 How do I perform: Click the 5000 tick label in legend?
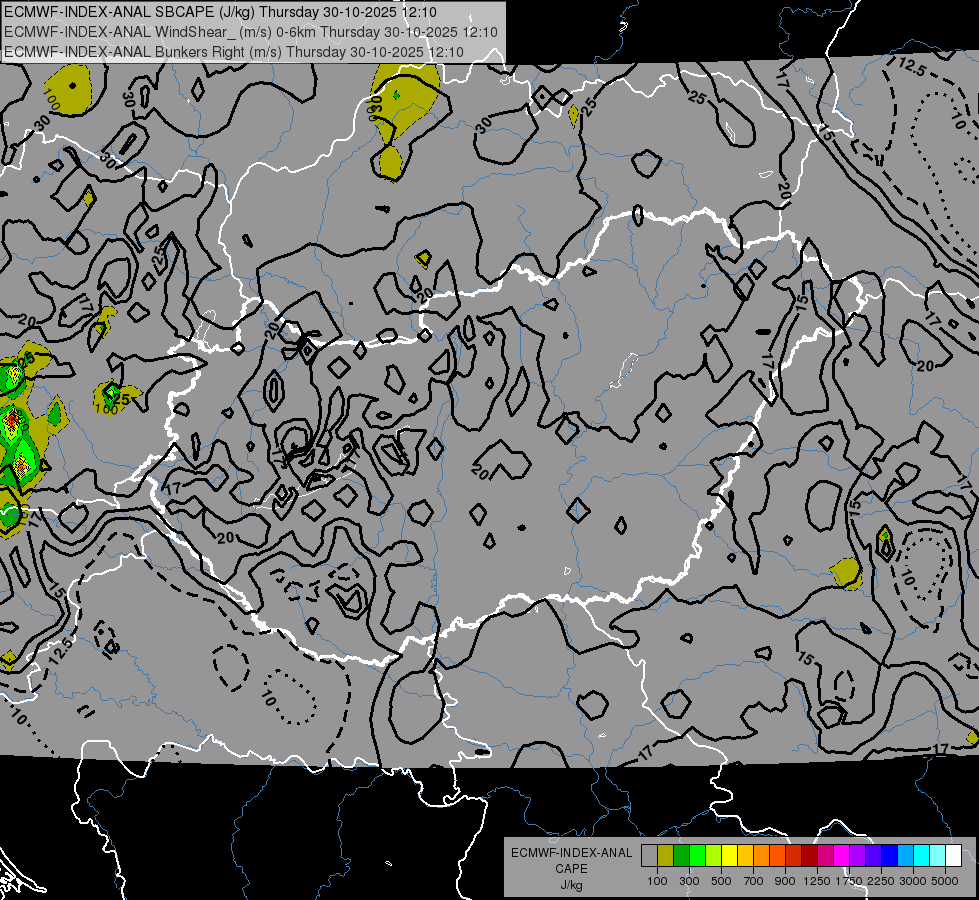pos(945,881)
